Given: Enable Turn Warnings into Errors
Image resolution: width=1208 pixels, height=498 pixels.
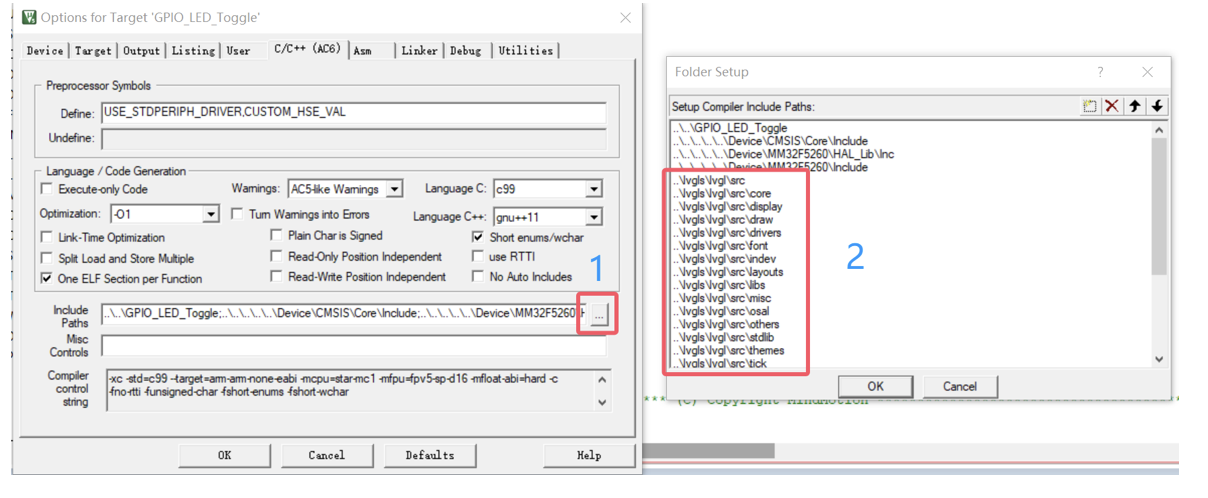Looking at the screenshot, I should click(237, 214).
